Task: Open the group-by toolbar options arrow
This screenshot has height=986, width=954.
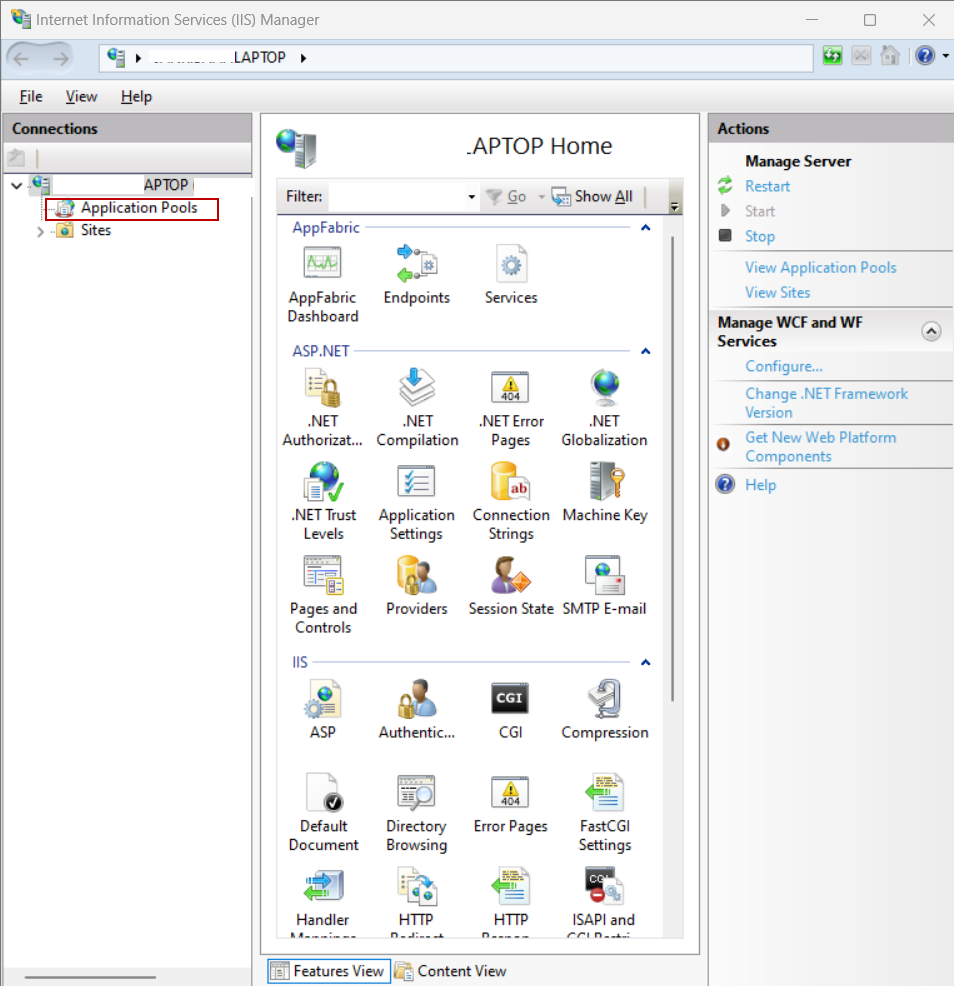Action: tap(674, 206)
